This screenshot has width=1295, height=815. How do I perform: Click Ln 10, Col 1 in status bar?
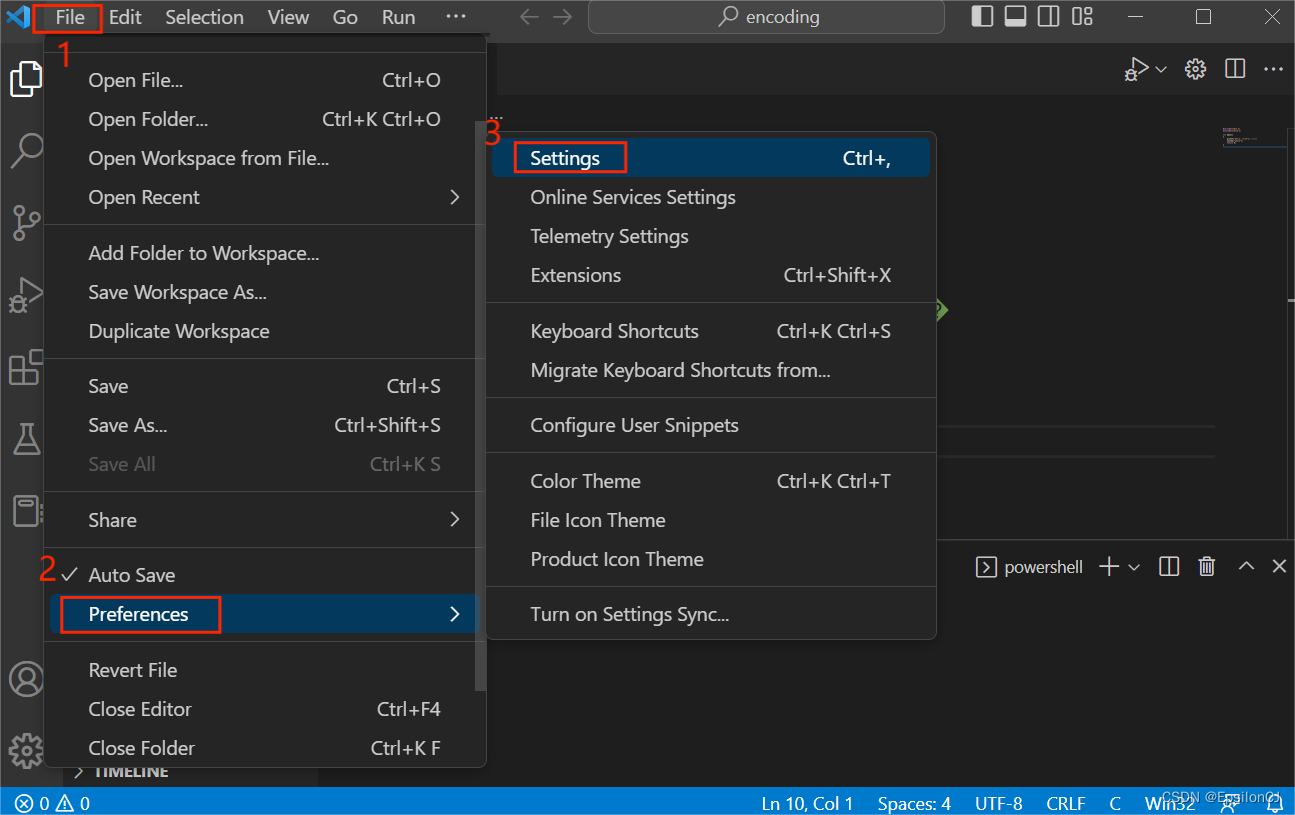coord(807,803)
